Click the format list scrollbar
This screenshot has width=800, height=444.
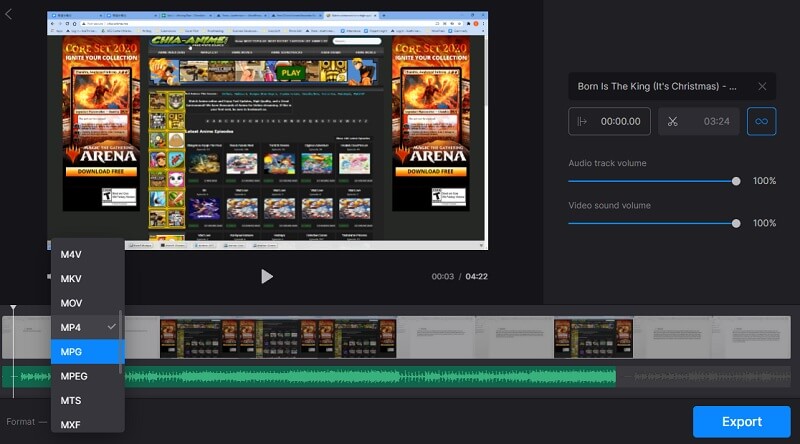click(121, 342)
